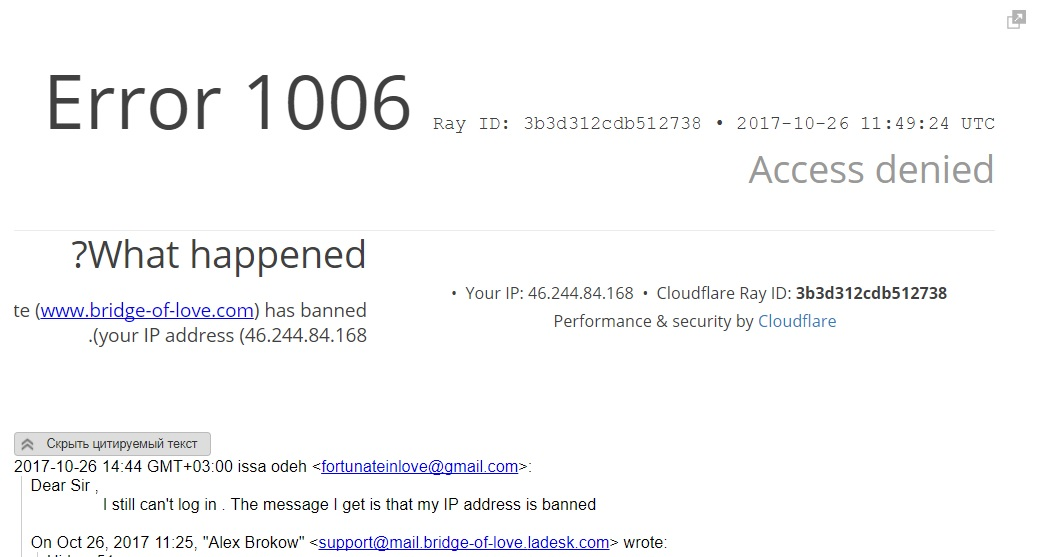Screen dimensions: 1045x557
Task: Open the image in a new window icon
Action: [x=1016, y=20]
